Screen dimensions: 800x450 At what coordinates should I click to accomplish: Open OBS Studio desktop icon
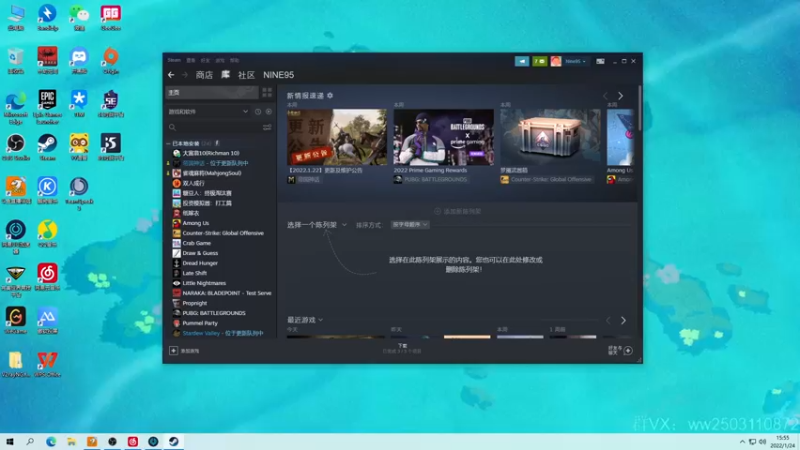click(x=15, y=147)
